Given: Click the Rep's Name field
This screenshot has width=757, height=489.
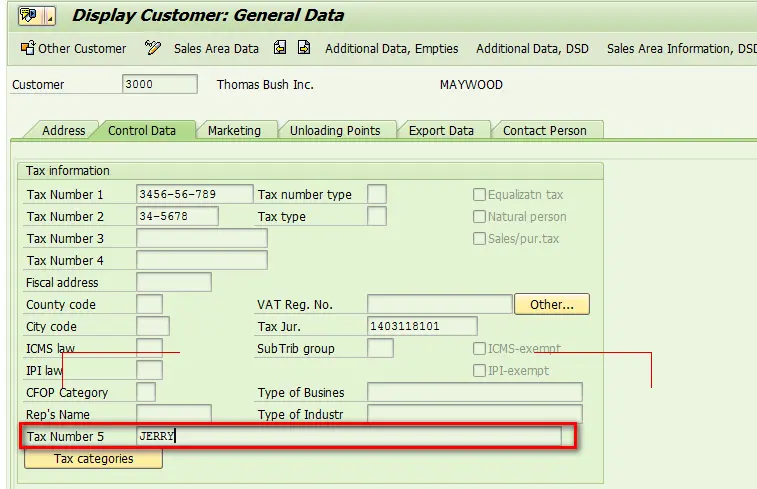Looking at the screenshot, I should click(x=174, y=414).
